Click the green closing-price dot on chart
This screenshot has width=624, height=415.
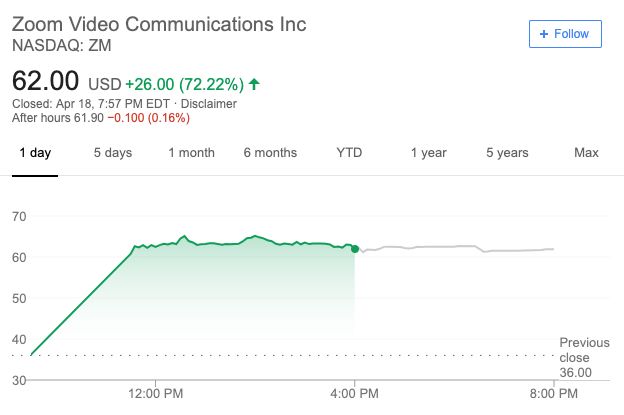[x=355, y=249]
